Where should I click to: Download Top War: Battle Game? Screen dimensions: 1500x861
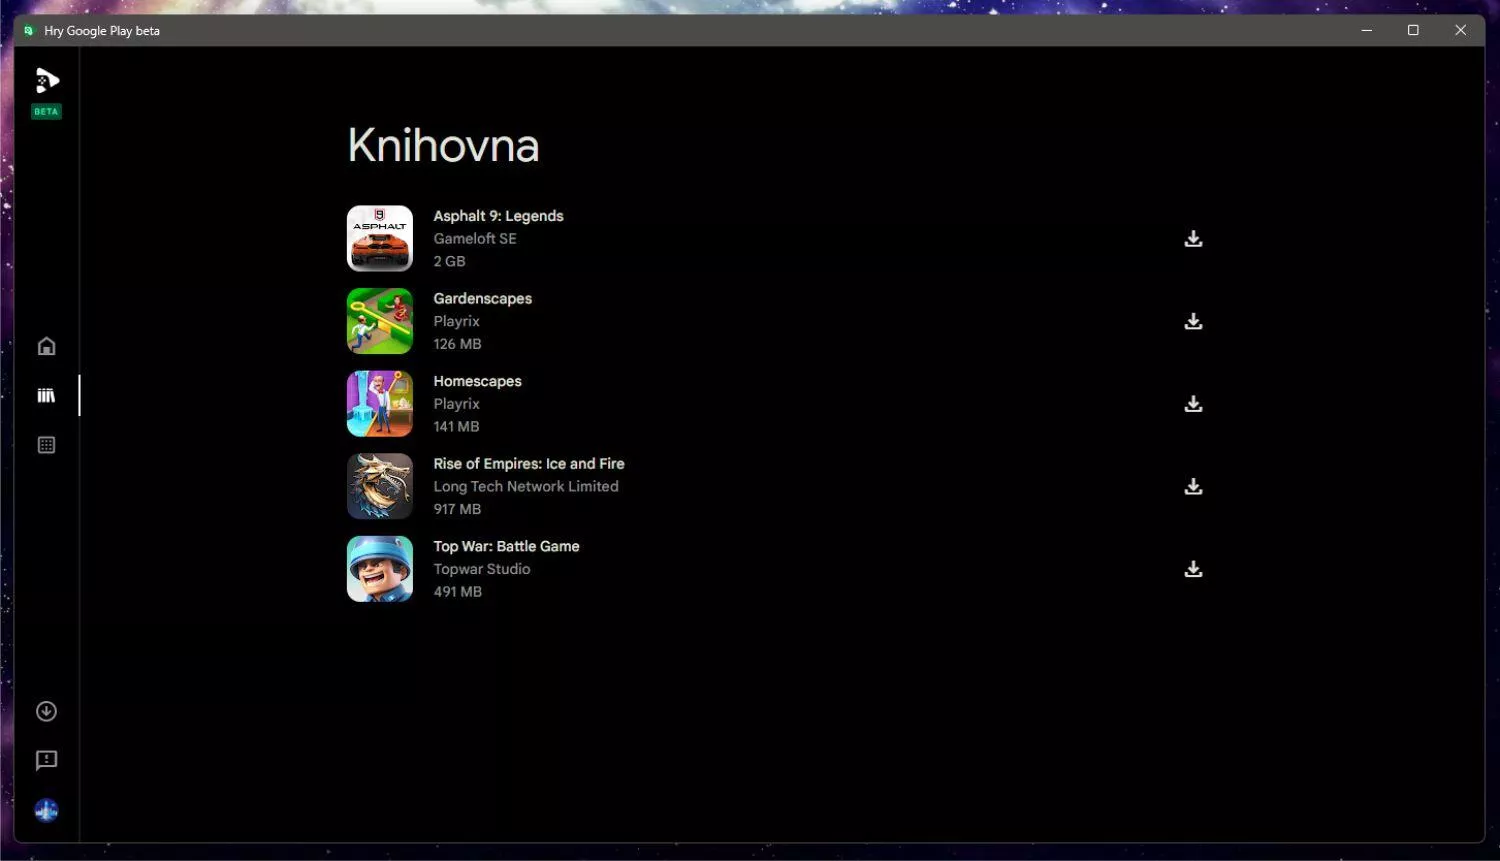[x=1193, y=569]
